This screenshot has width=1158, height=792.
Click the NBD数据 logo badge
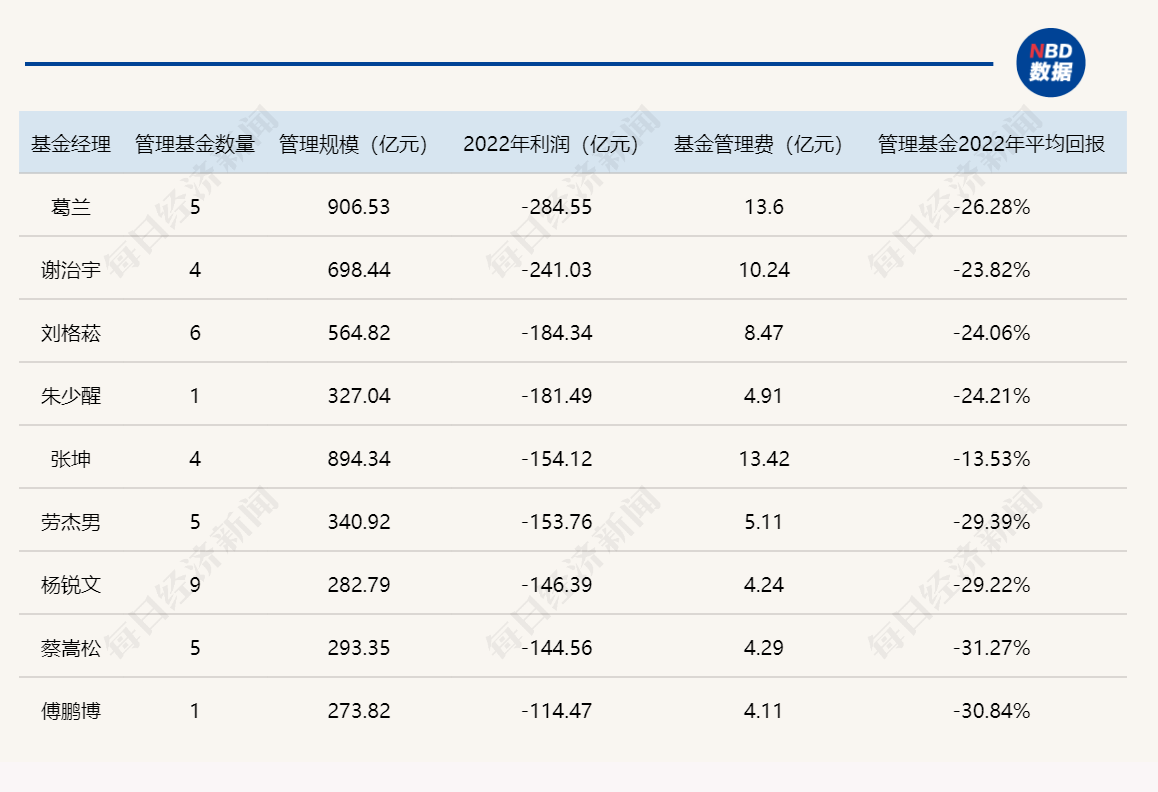(x=1050, y=63)
